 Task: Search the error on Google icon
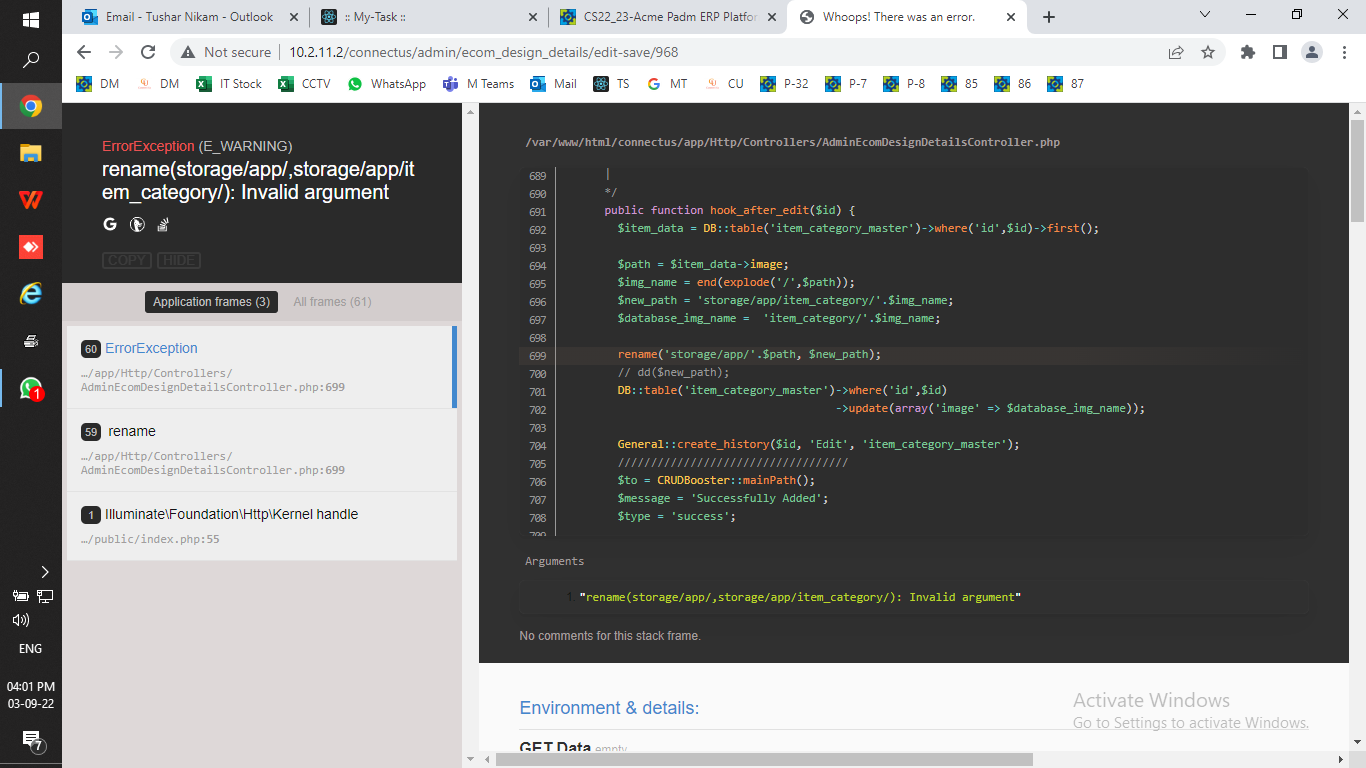[x=110, y=224]
